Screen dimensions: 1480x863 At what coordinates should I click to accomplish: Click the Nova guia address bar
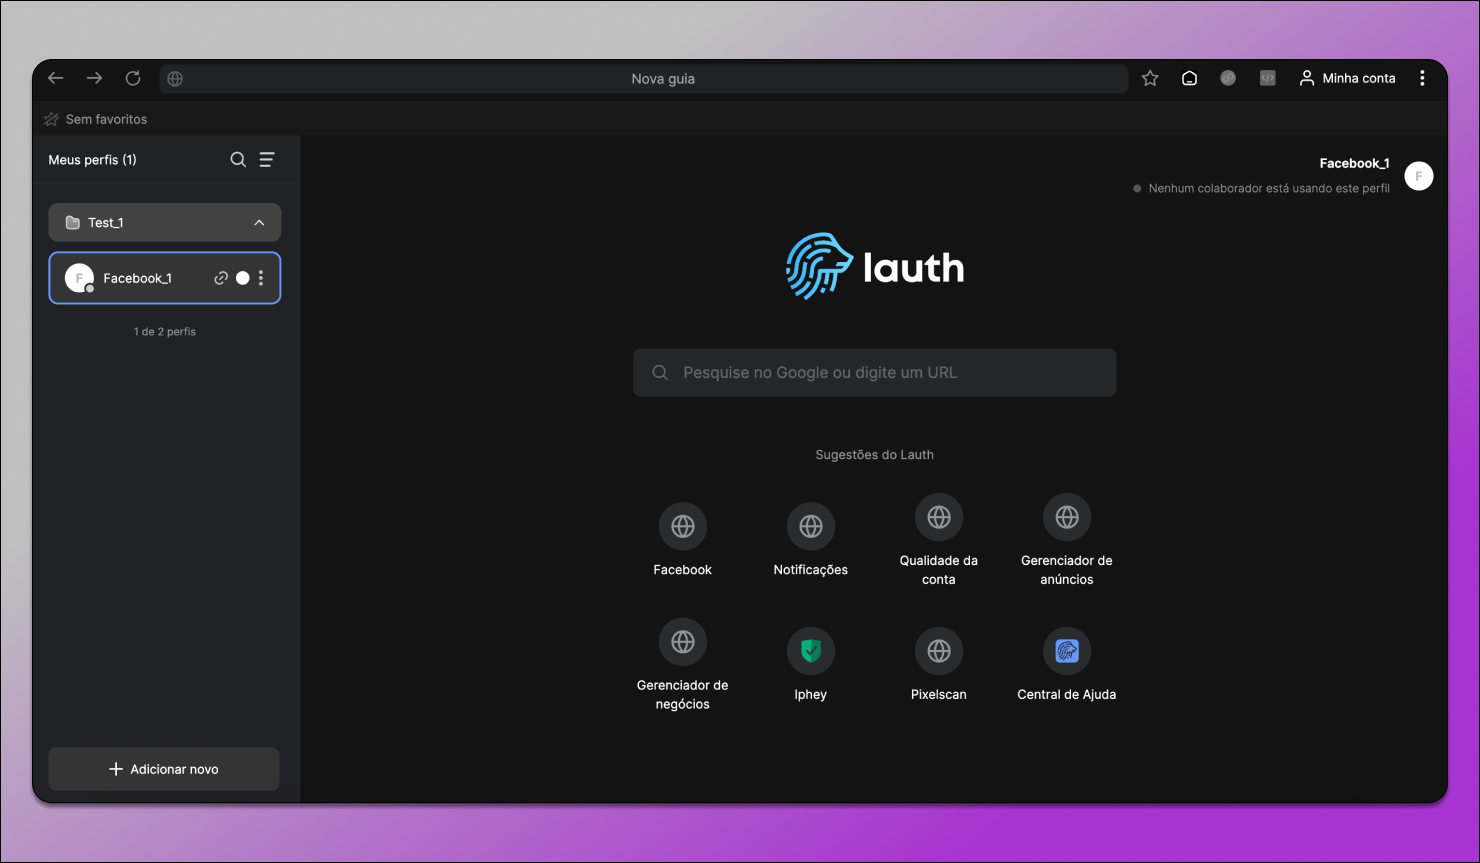point(644,79)
